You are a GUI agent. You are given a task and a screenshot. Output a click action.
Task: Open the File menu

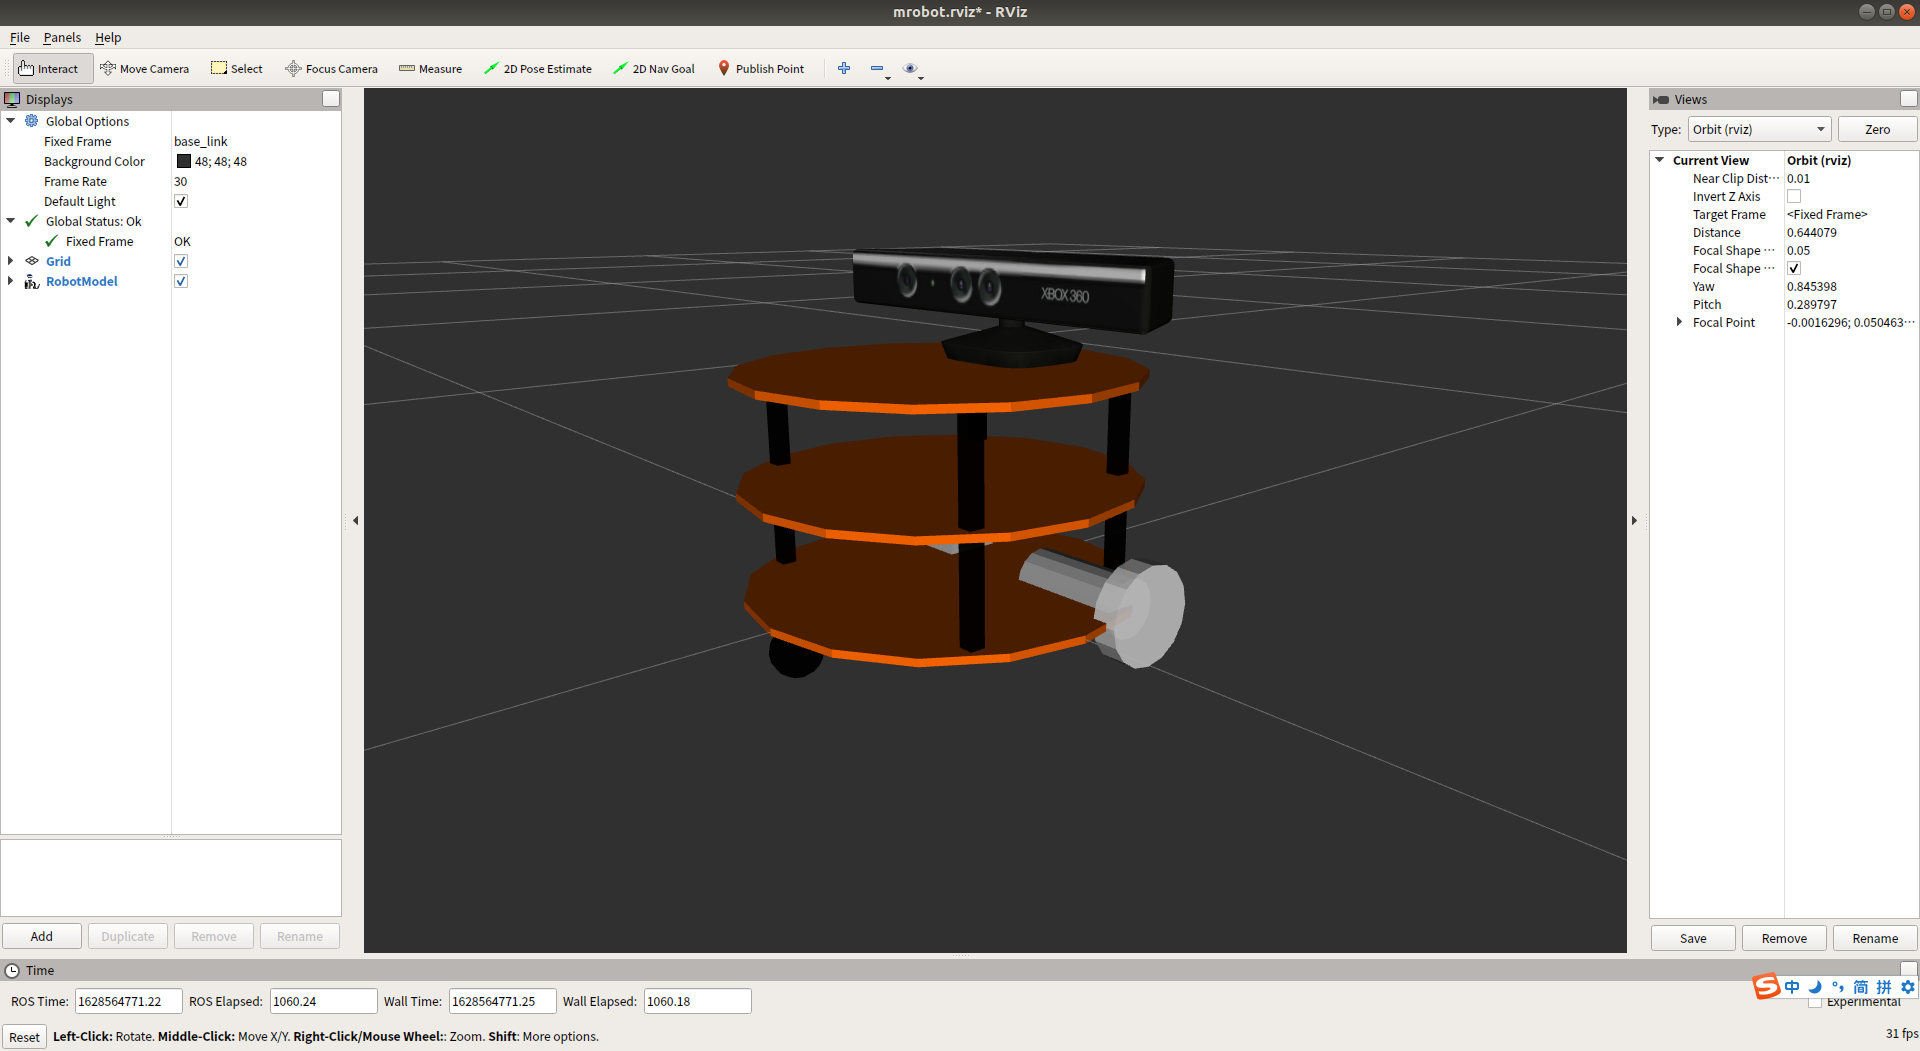click(x=20, y=38)
